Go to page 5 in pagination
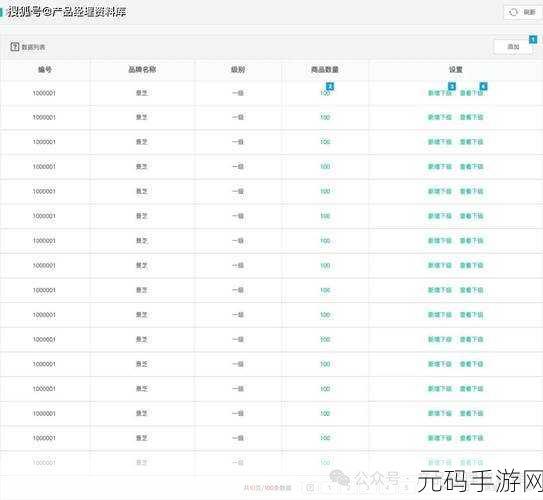543x500 pixels. 406,488
